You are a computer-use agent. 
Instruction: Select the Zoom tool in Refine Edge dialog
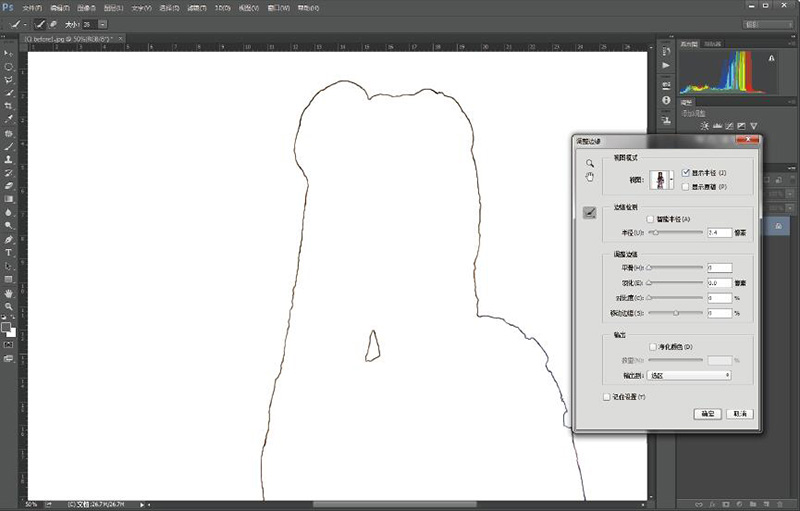tap(590, 163)
